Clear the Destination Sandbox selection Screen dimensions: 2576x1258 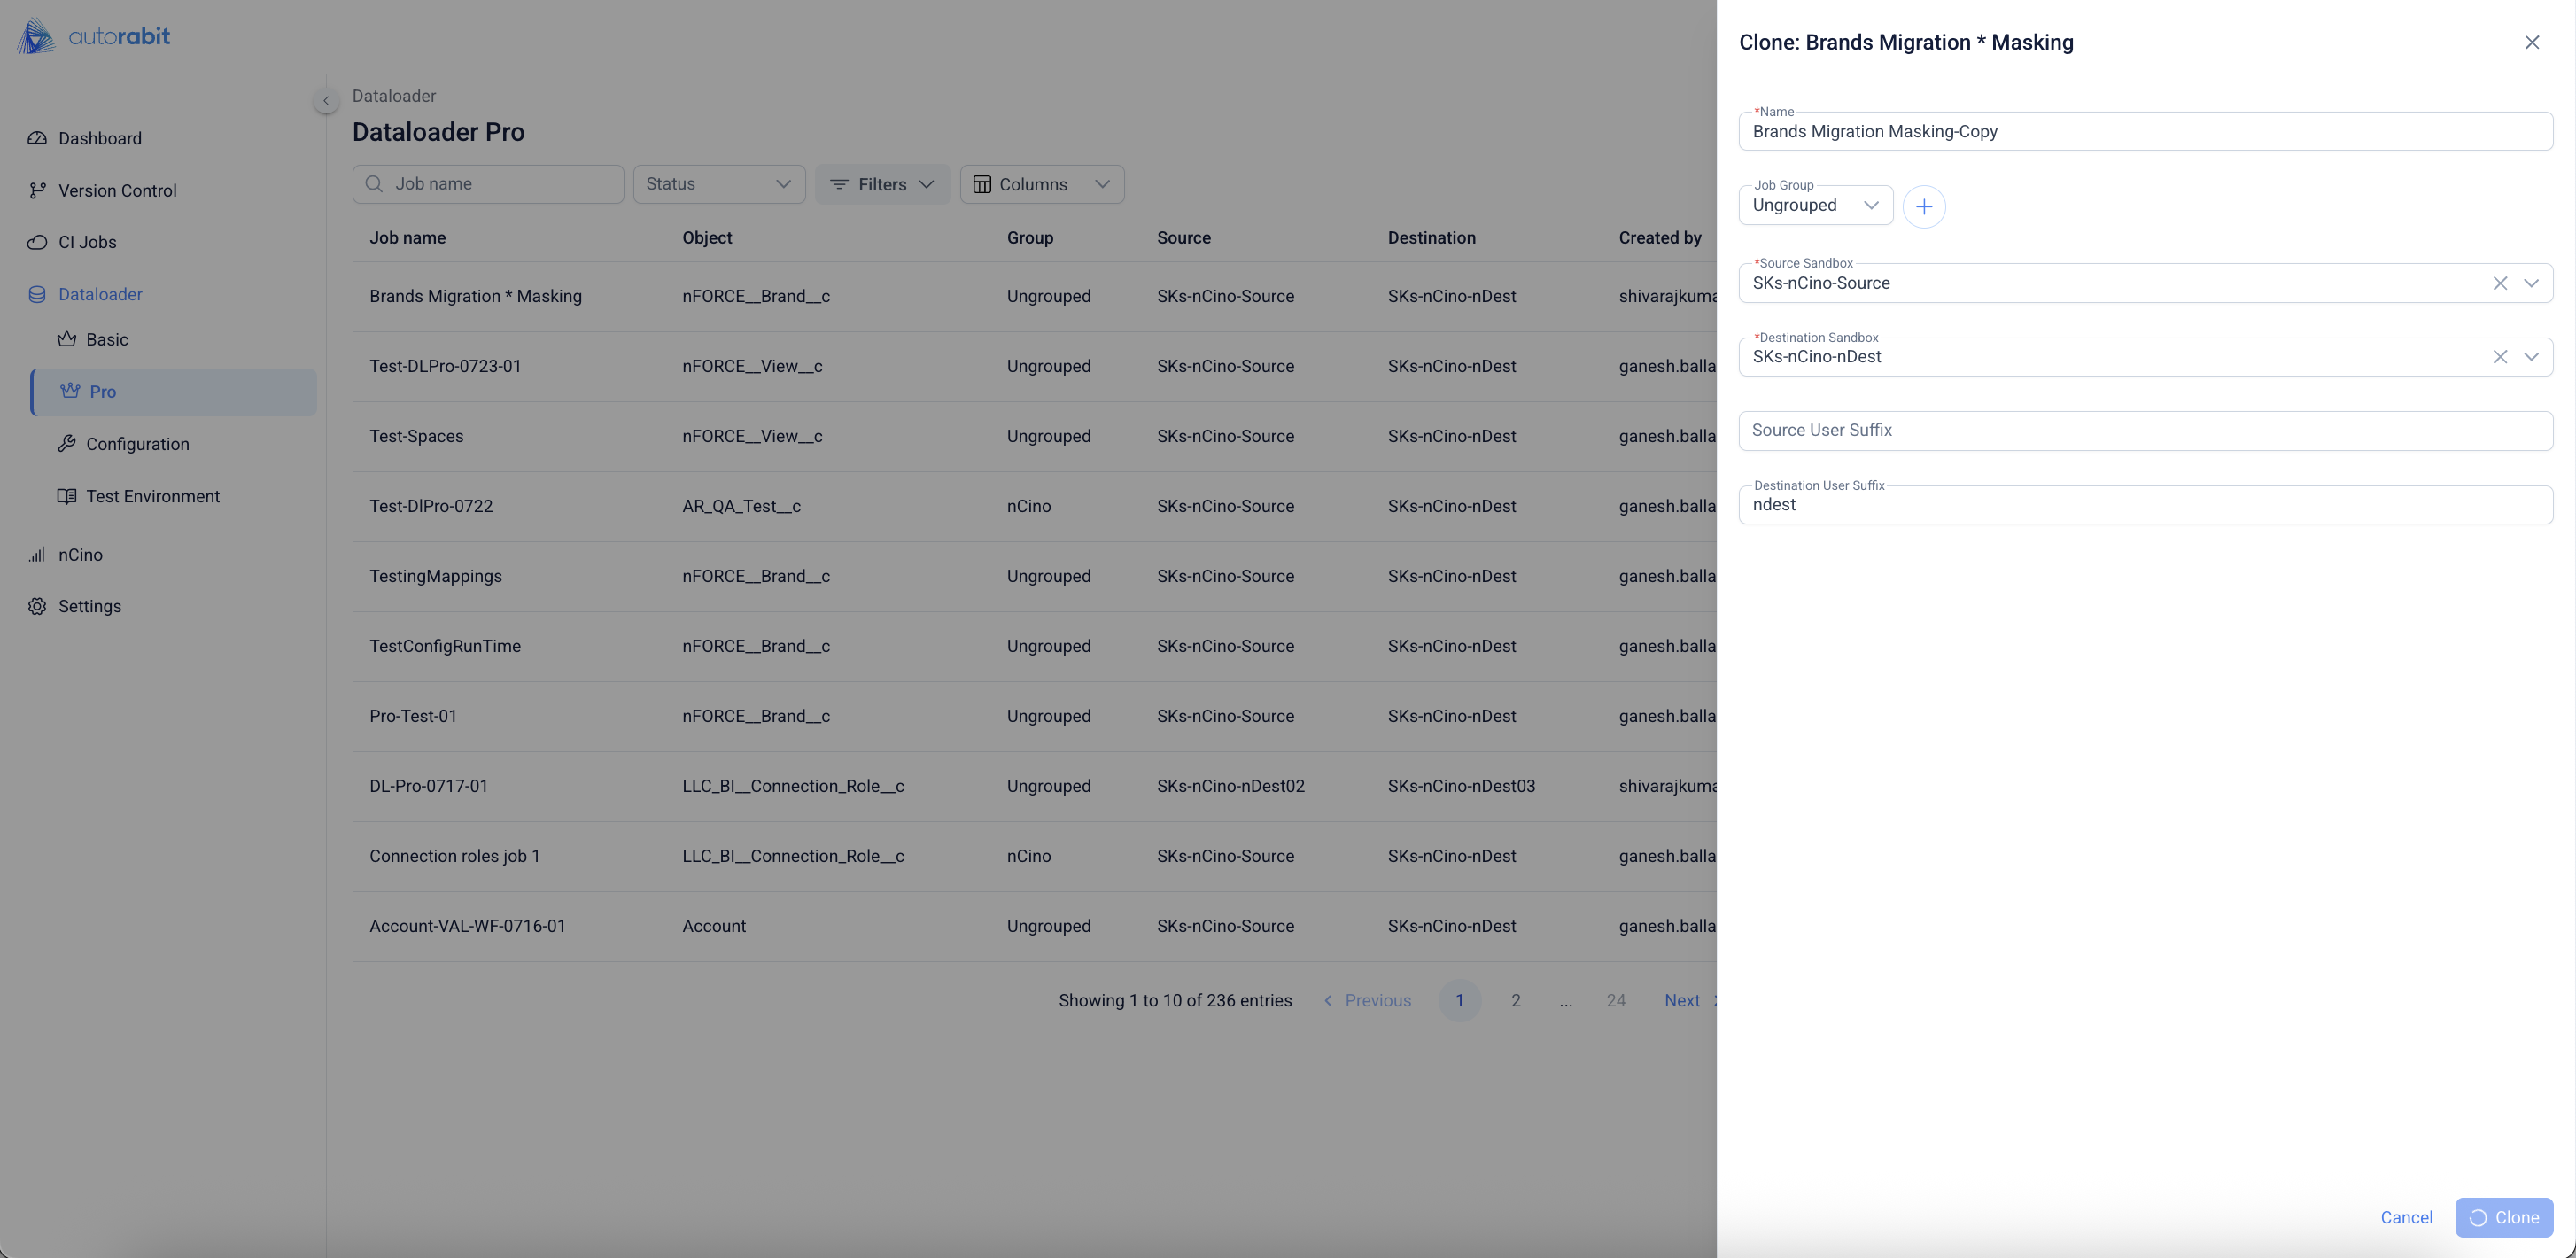click(x=2499, y=357)
